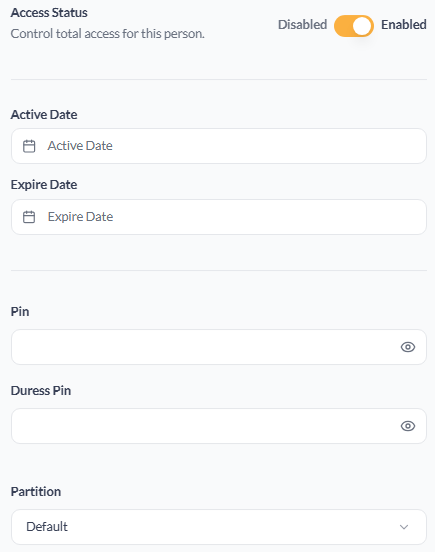
Task: Click the Disabled label beside the switch
Action: pyautogui.click(x=303, y=25)
